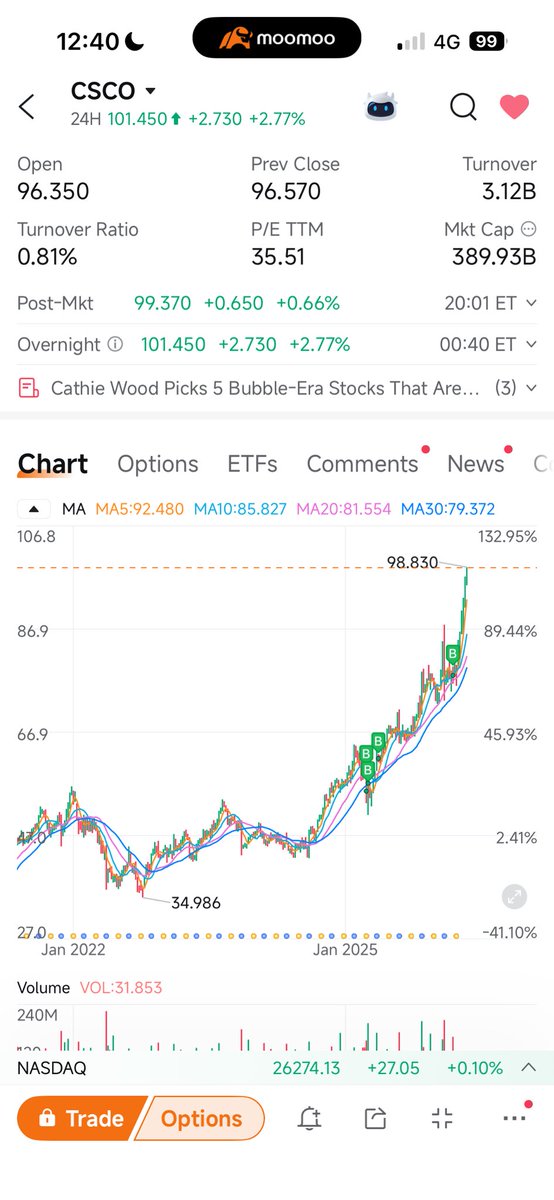This screenshot has height=1200, width=554.
Task: Switch to the Comments tab
Action: (362, 464)
